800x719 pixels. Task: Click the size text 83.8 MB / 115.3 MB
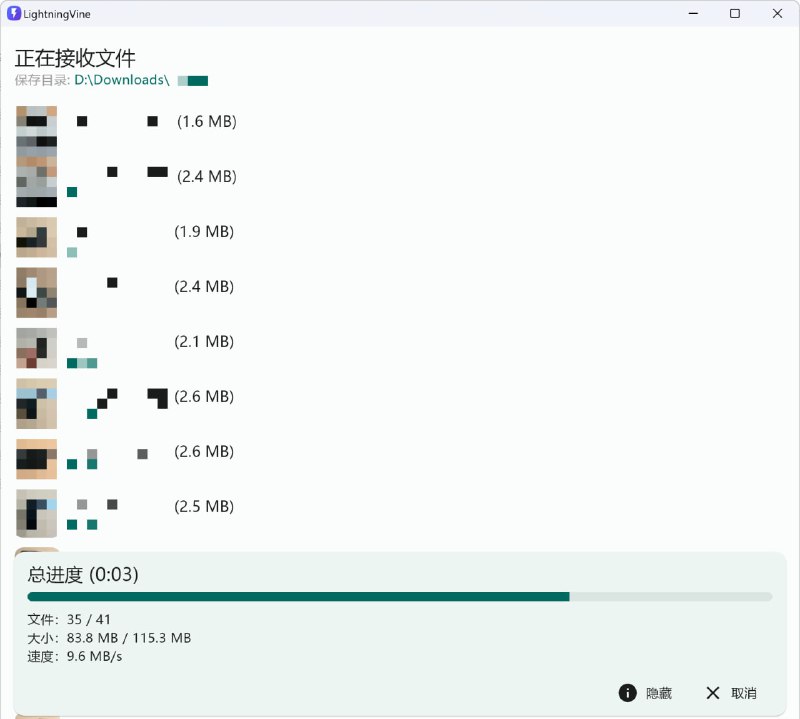pyautogui.click(x=129, y=638)
